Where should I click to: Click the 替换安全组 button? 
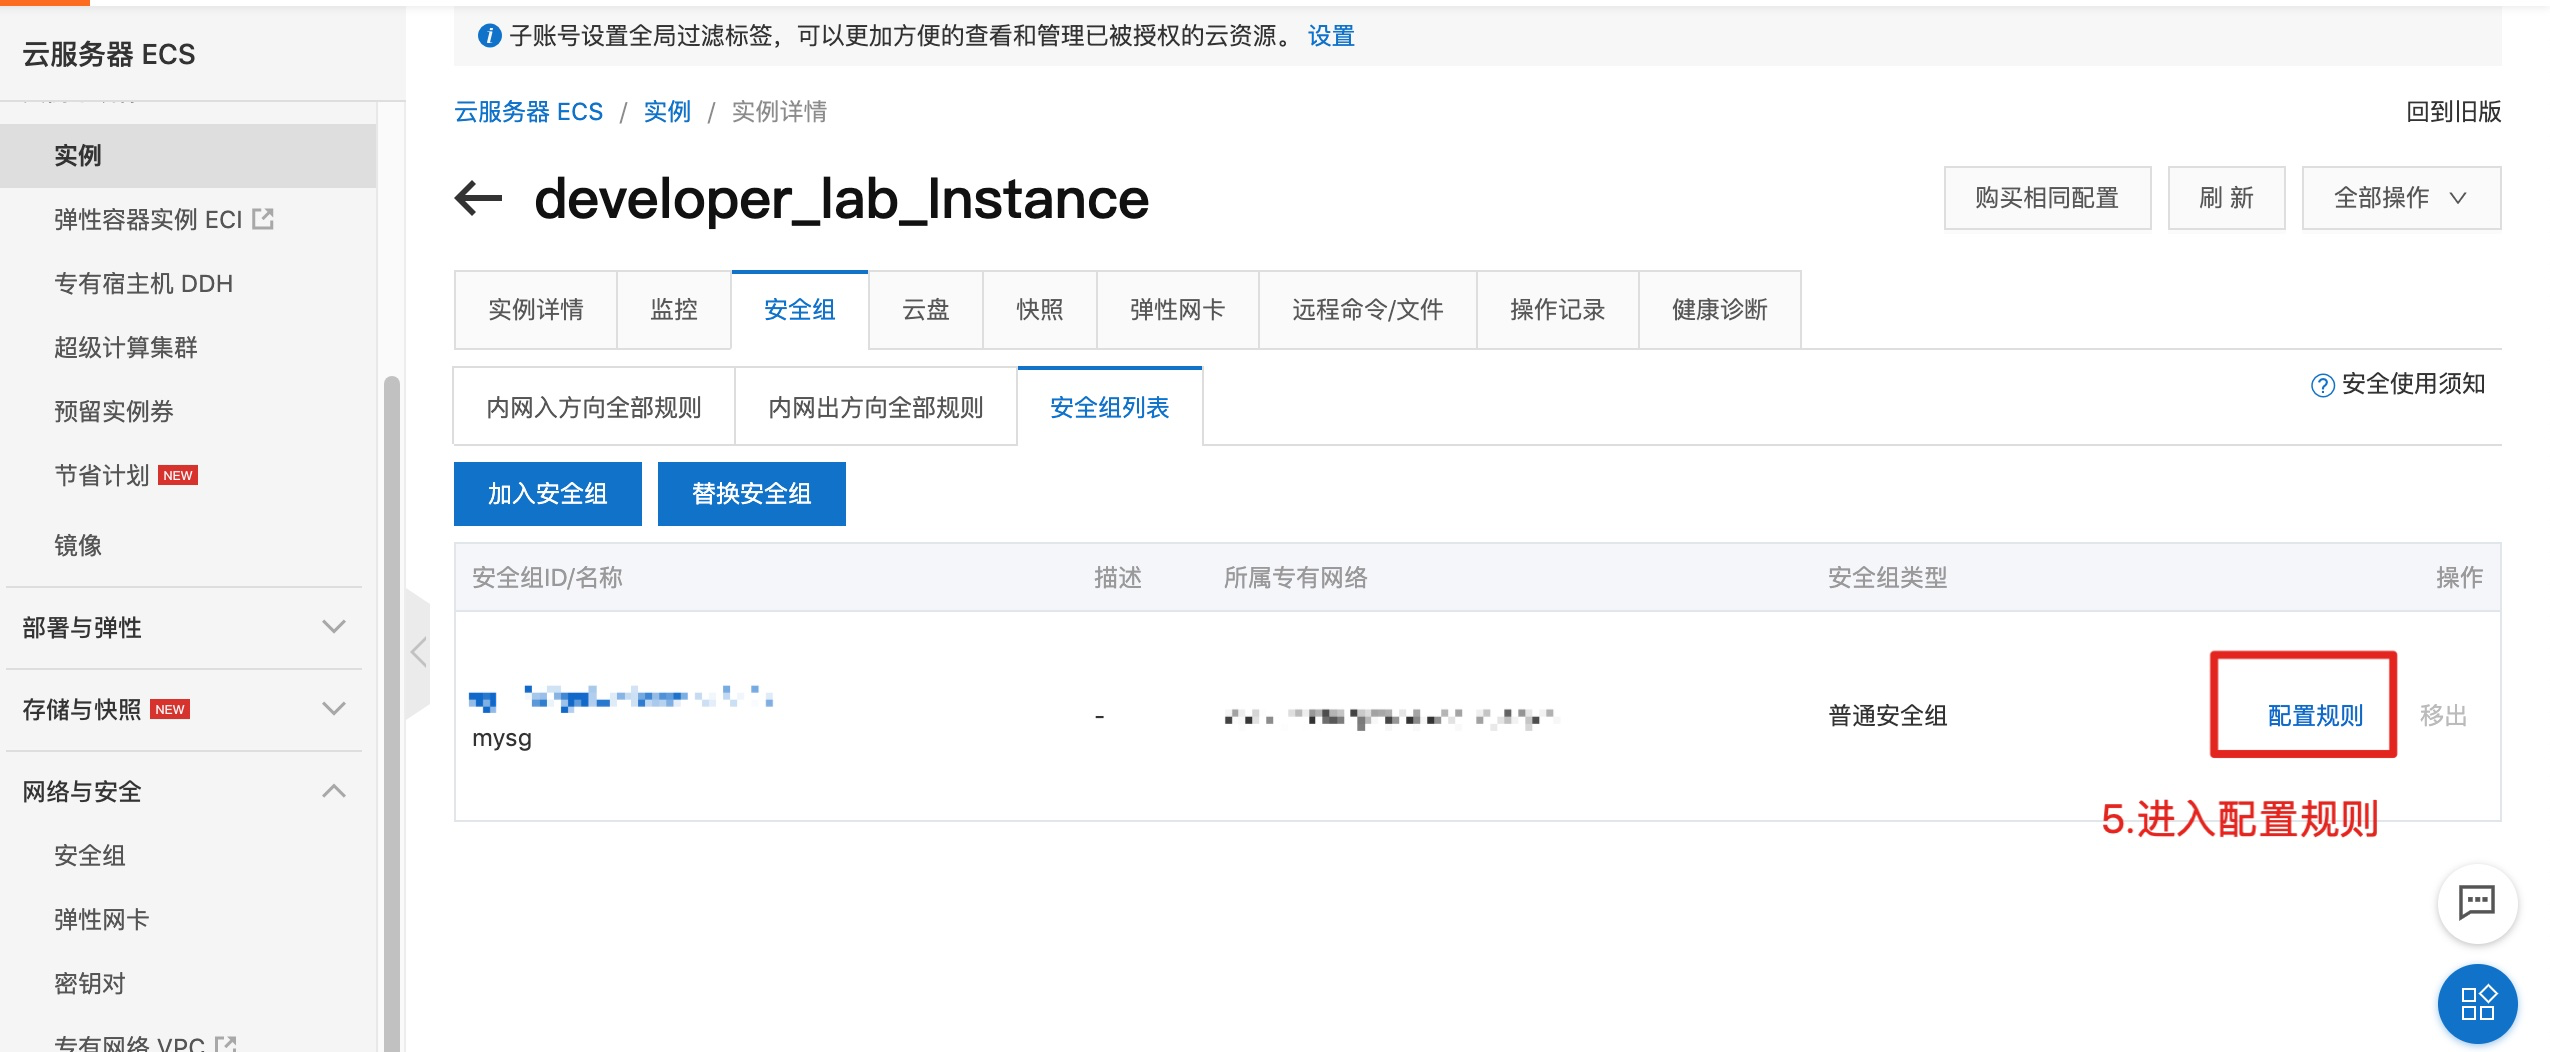[x=751, y=494]
